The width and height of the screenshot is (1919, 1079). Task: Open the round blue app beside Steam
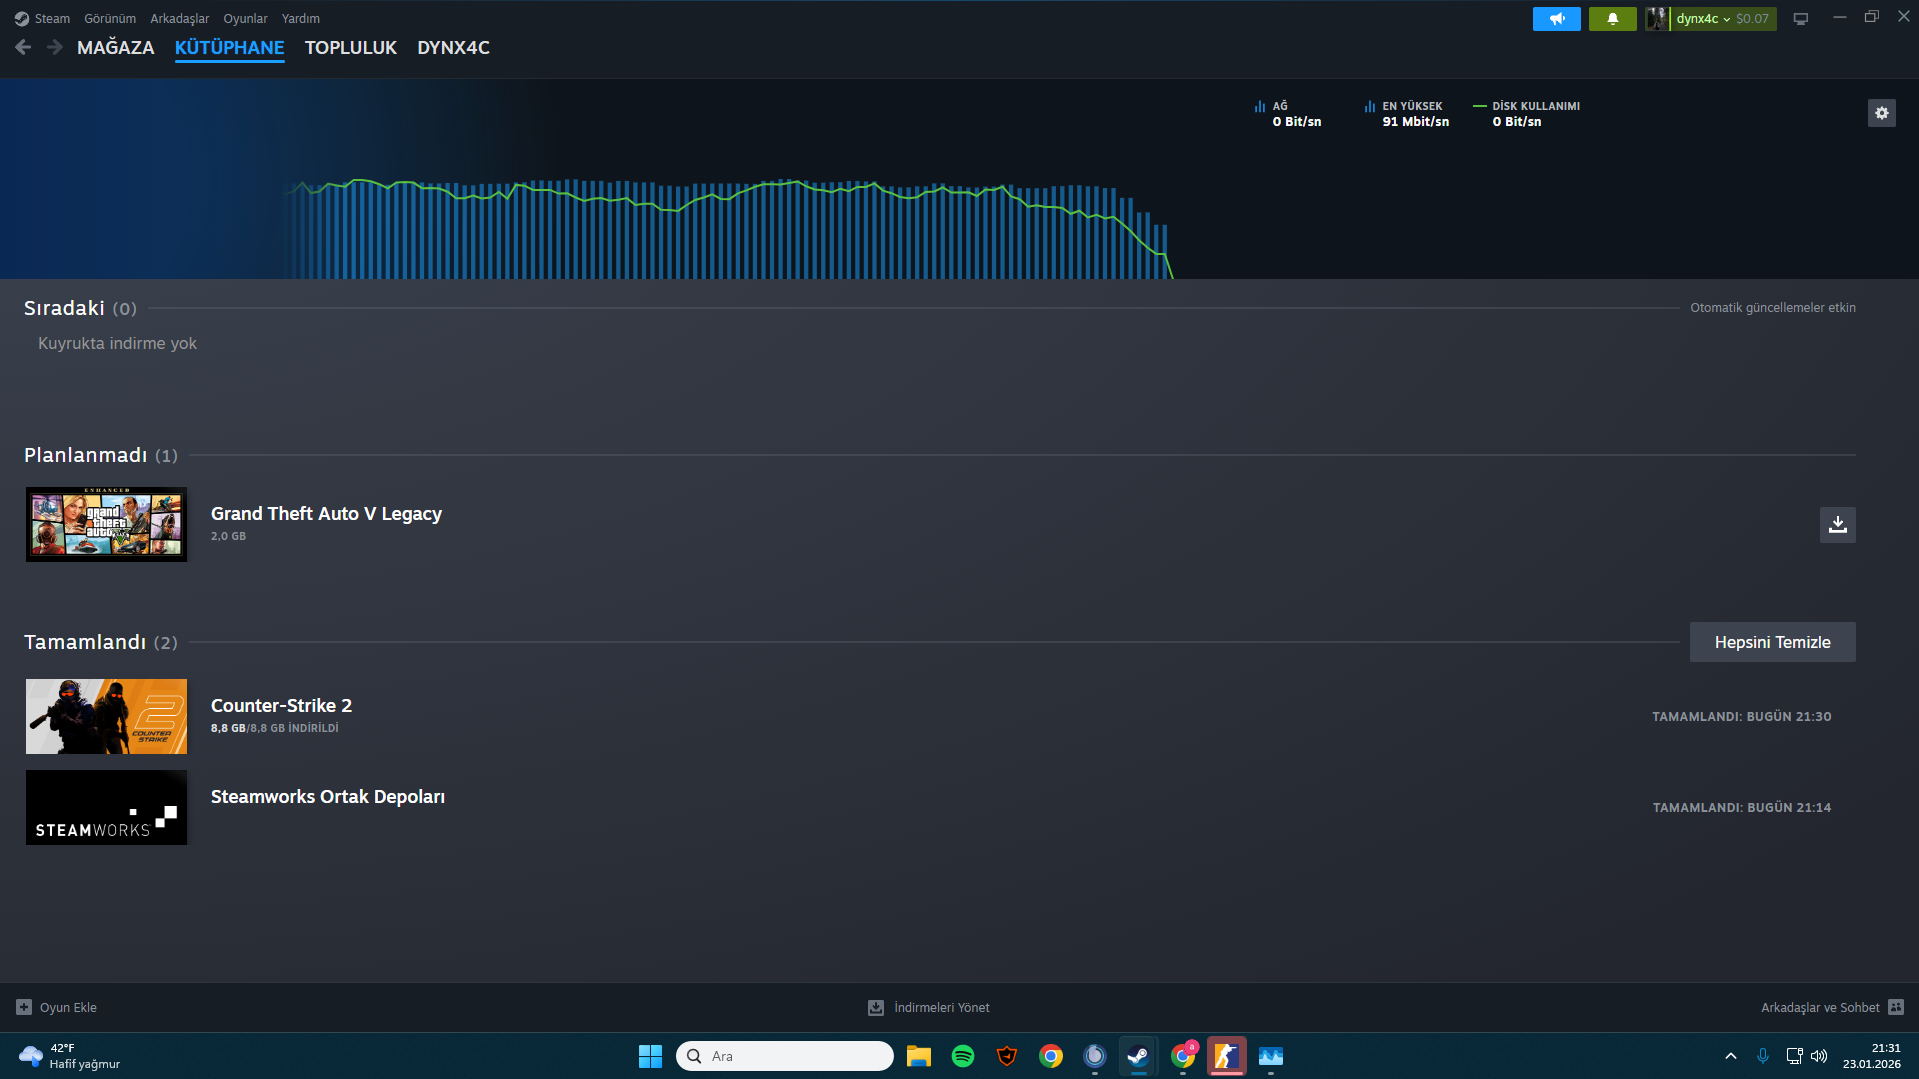click(x=1095, y=1056)
